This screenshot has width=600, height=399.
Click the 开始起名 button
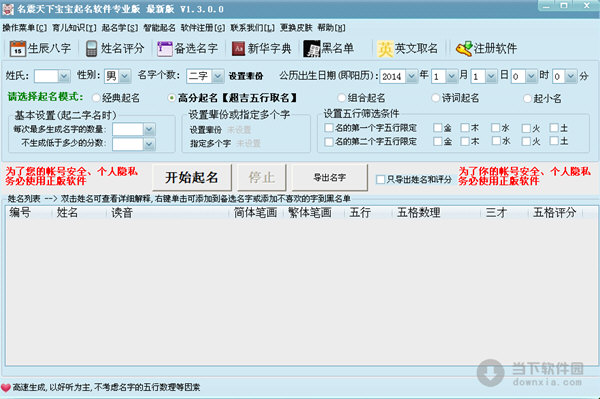pos(192,177)
